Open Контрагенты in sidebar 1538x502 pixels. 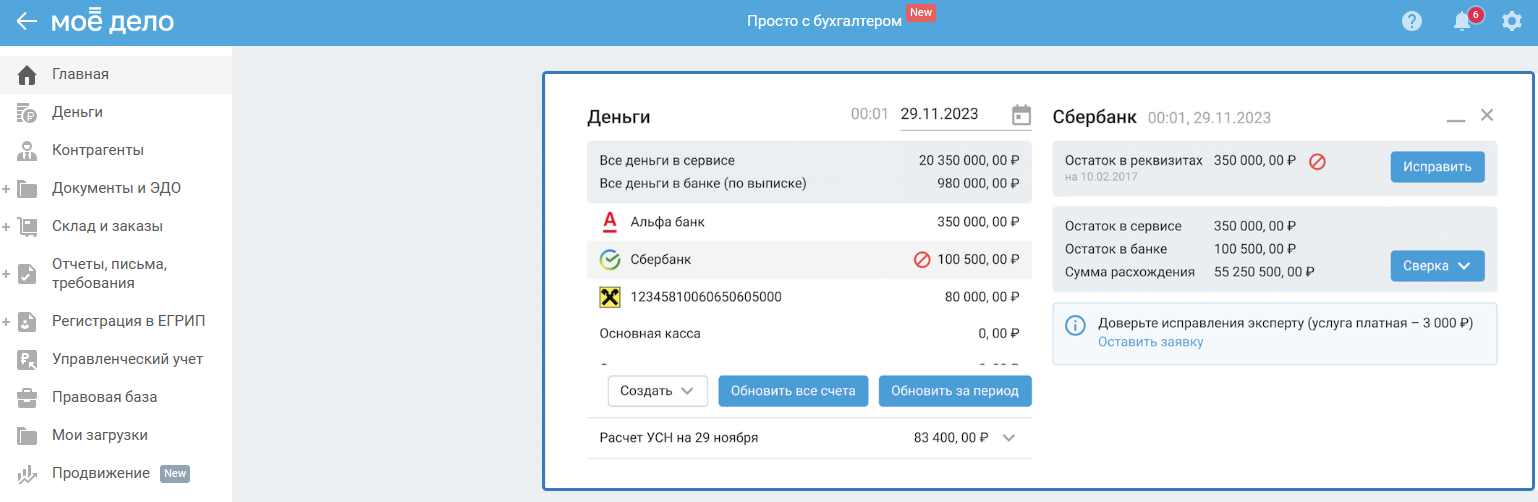point(116,150)
